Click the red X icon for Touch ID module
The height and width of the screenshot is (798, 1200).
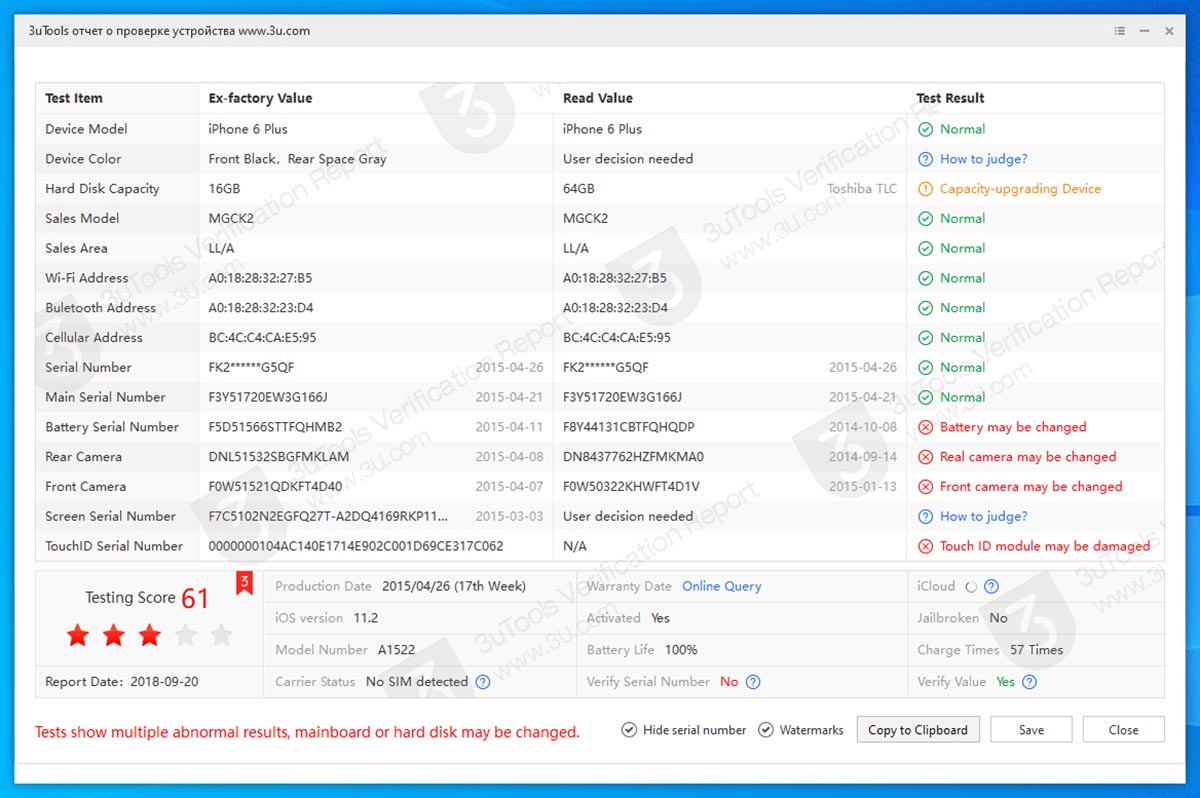point(925,546)
